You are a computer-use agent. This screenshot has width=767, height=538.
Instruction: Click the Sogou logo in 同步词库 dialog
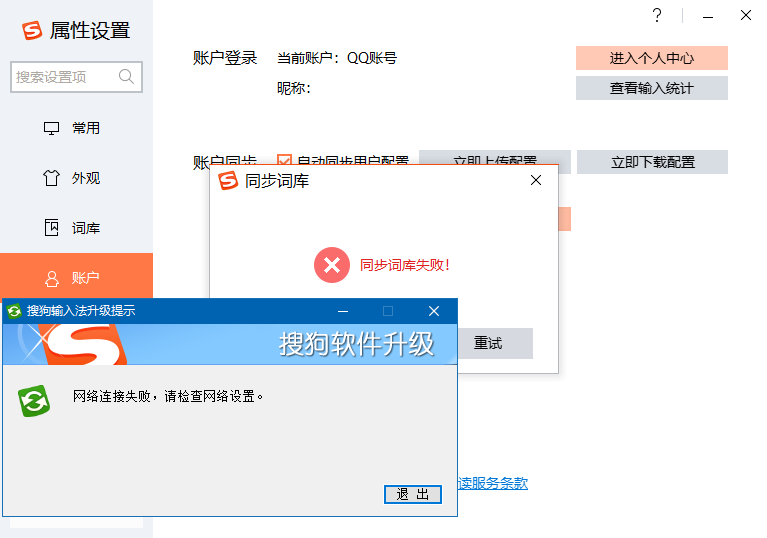click(x=228, y=181)
